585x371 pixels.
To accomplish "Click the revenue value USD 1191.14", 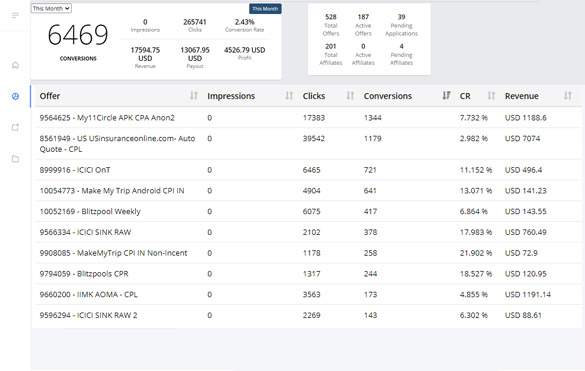I will point(528,294).
